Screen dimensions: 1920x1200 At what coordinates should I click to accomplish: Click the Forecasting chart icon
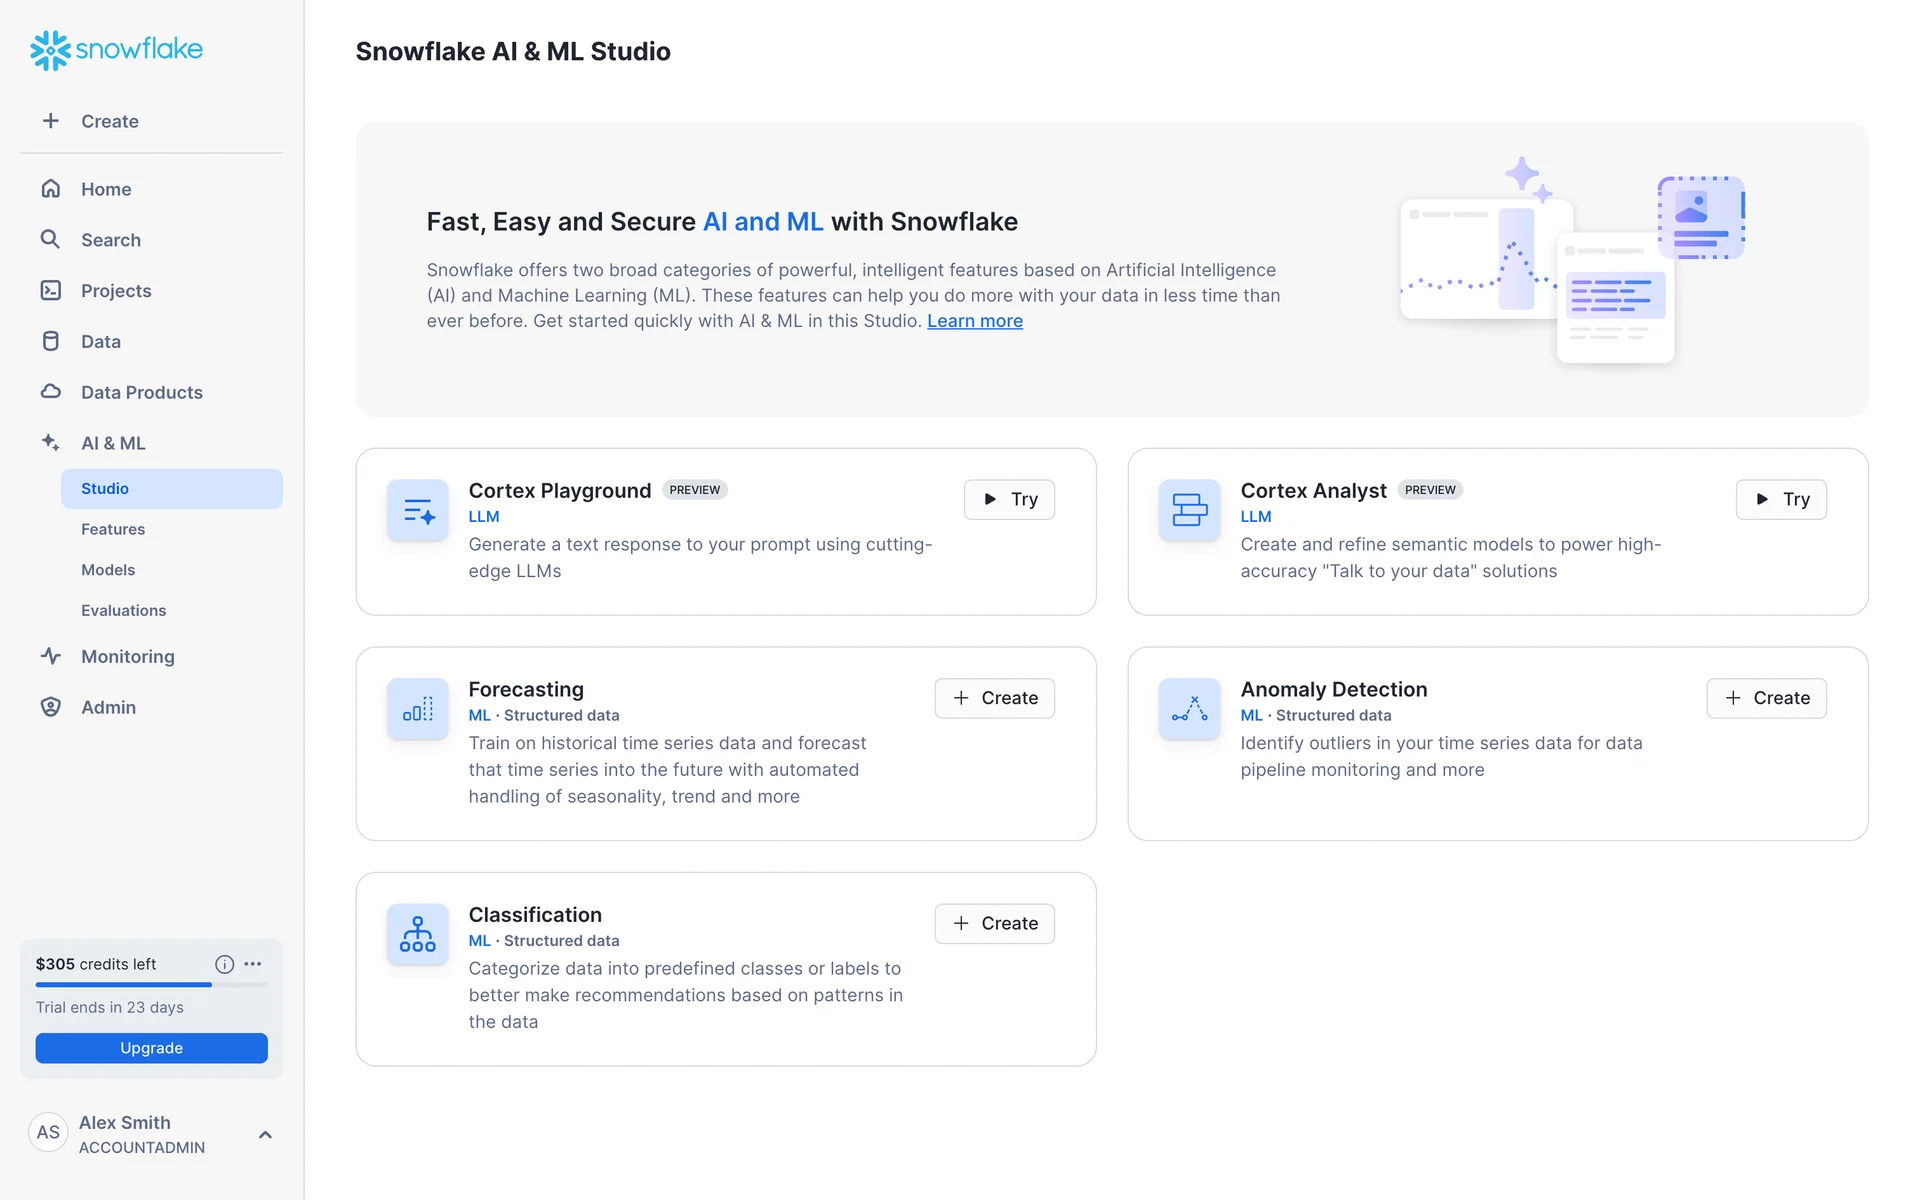pos(418,709)
